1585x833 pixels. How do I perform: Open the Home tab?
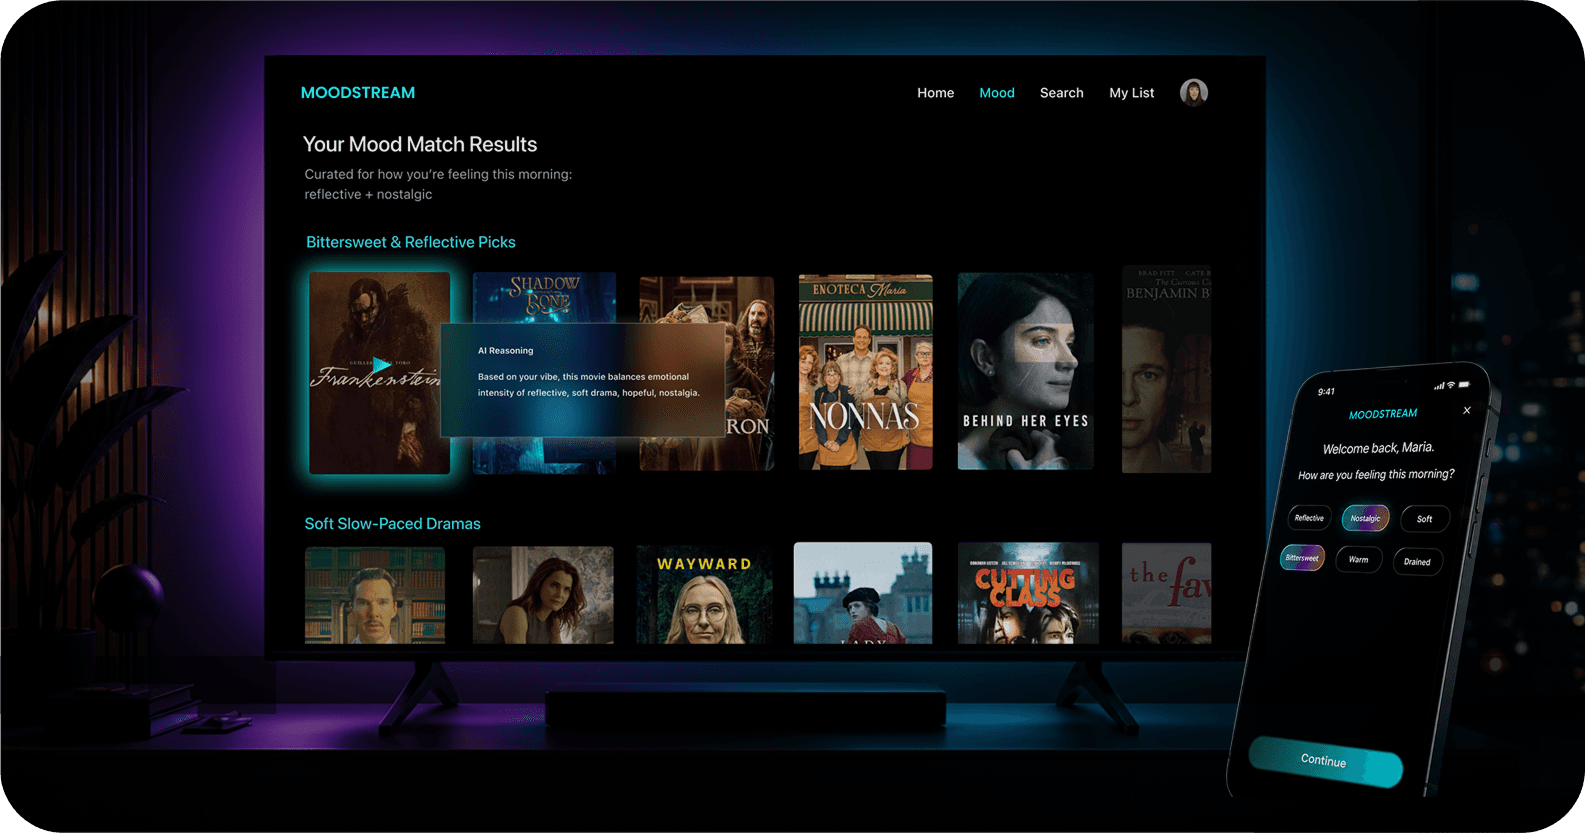936,93
